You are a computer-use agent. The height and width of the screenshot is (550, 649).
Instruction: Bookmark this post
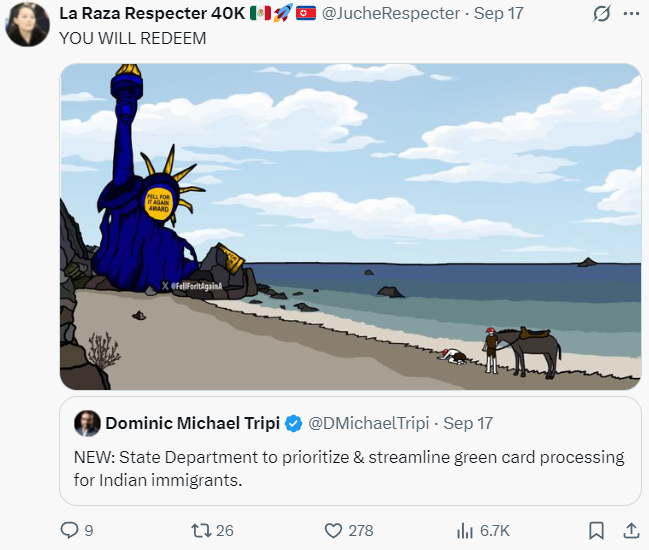(x=596, y=530)
